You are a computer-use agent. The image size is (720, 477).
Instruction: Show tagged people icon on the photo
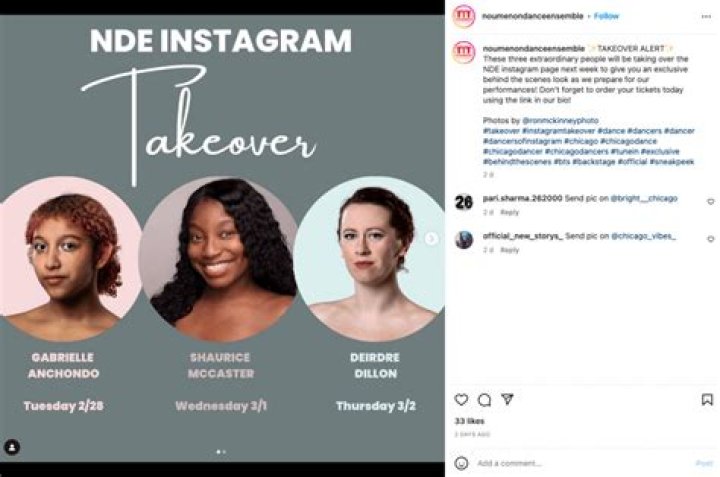point(12,447)
